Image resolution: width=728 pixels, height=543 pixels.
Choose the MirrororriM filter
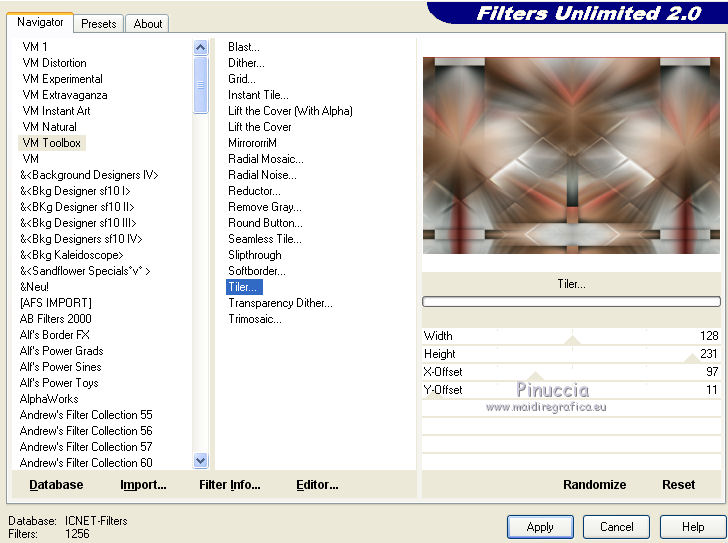click(x=252, y=143)
